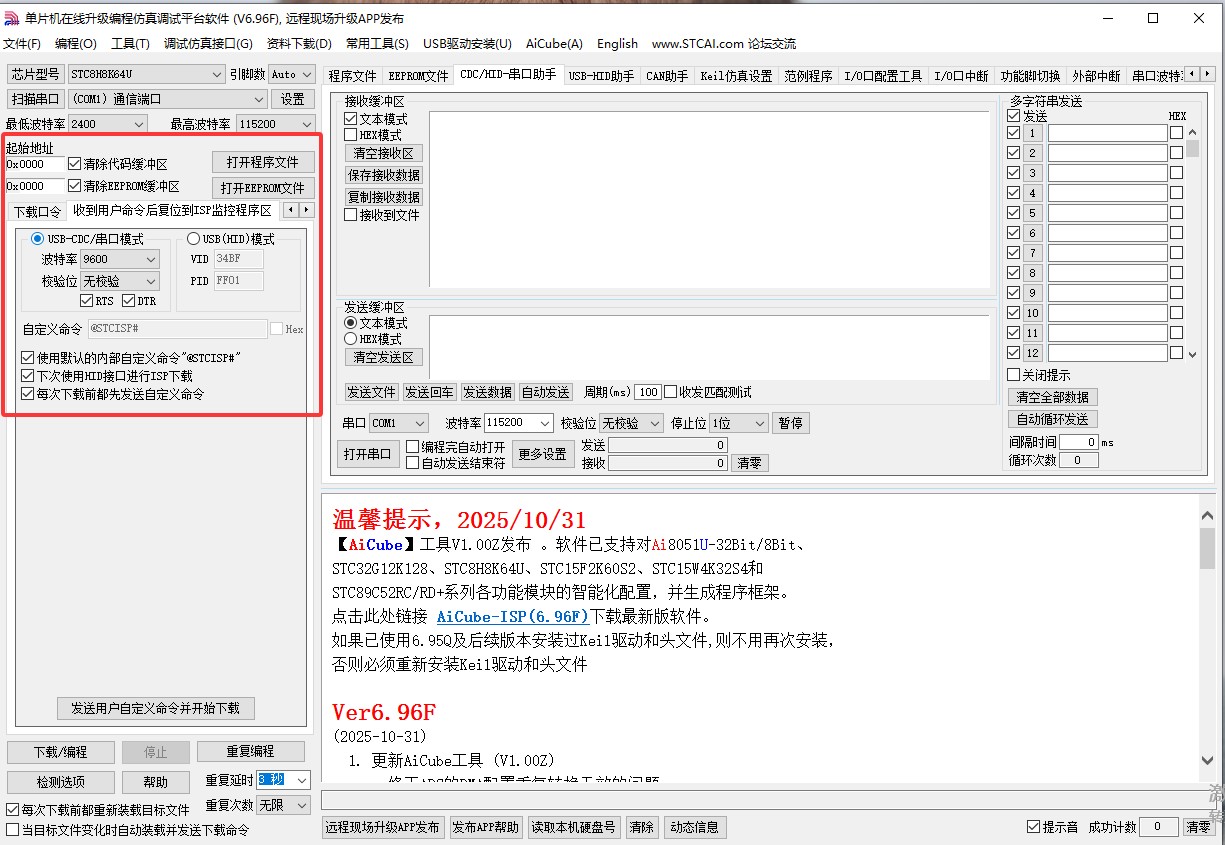This screenshot has height=845, width=1225.
Task: Click the 打开程序文件 button
Action: [x=263, y=161]
